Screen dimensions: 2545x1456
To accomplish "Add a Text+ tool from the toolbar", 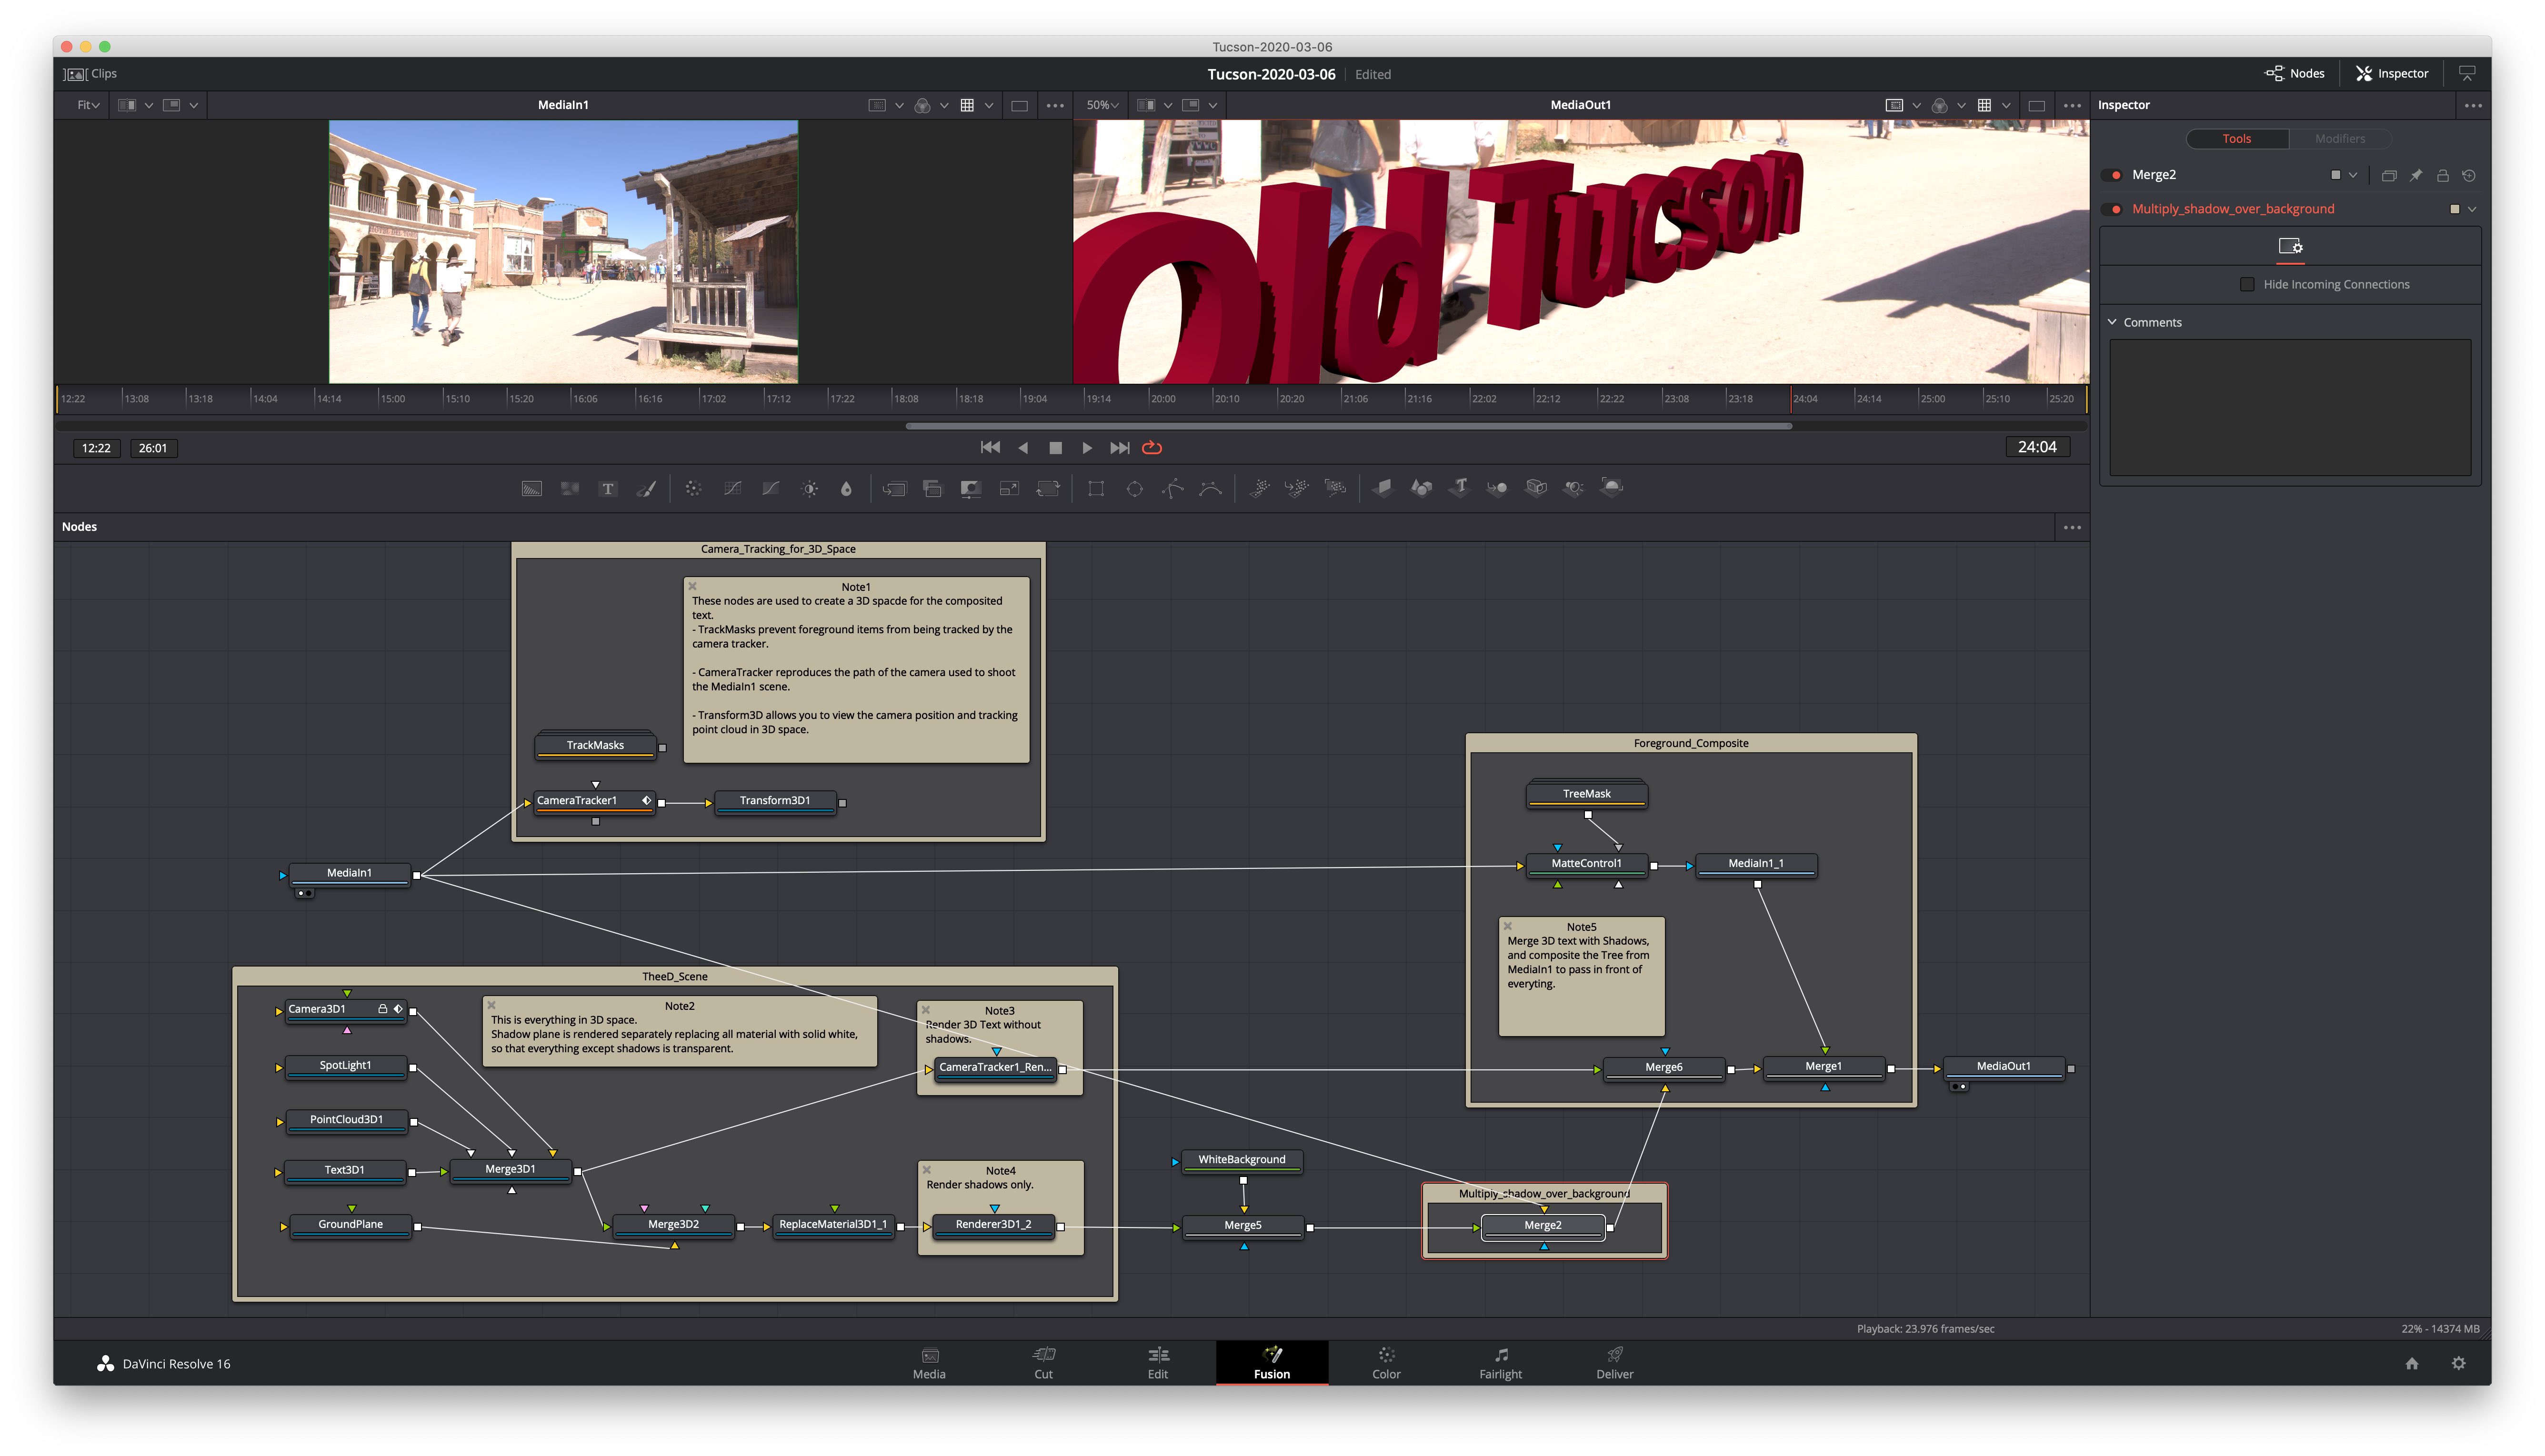I will pos(608,488).
